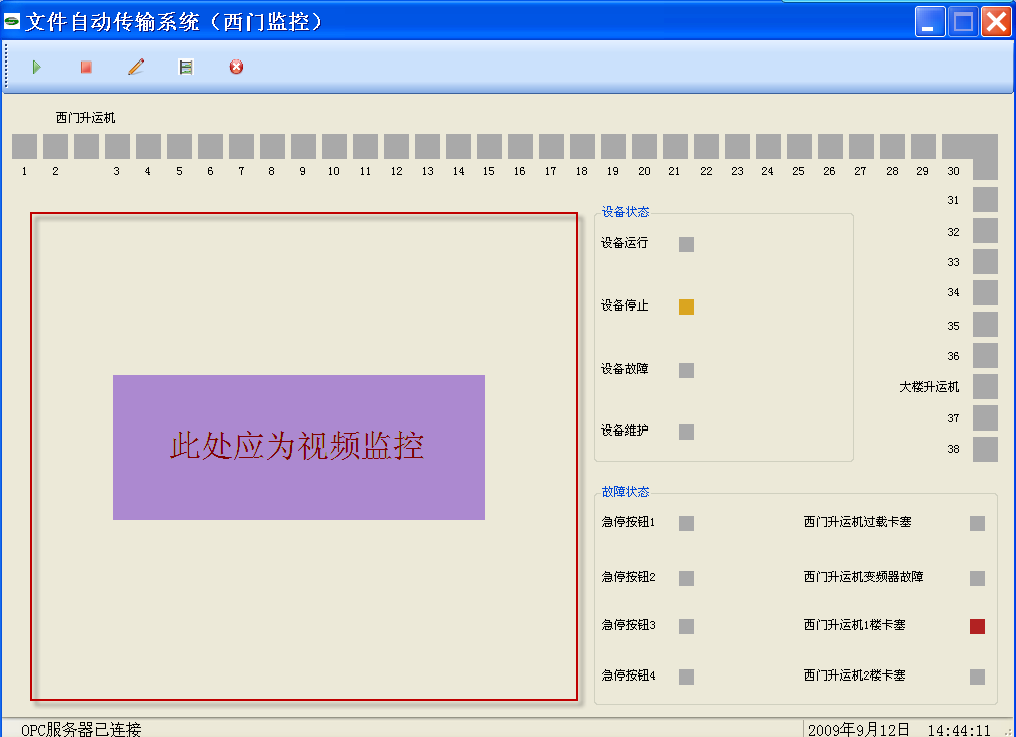
Task: Click the red circle X exit icon
Action: [237, 67]
